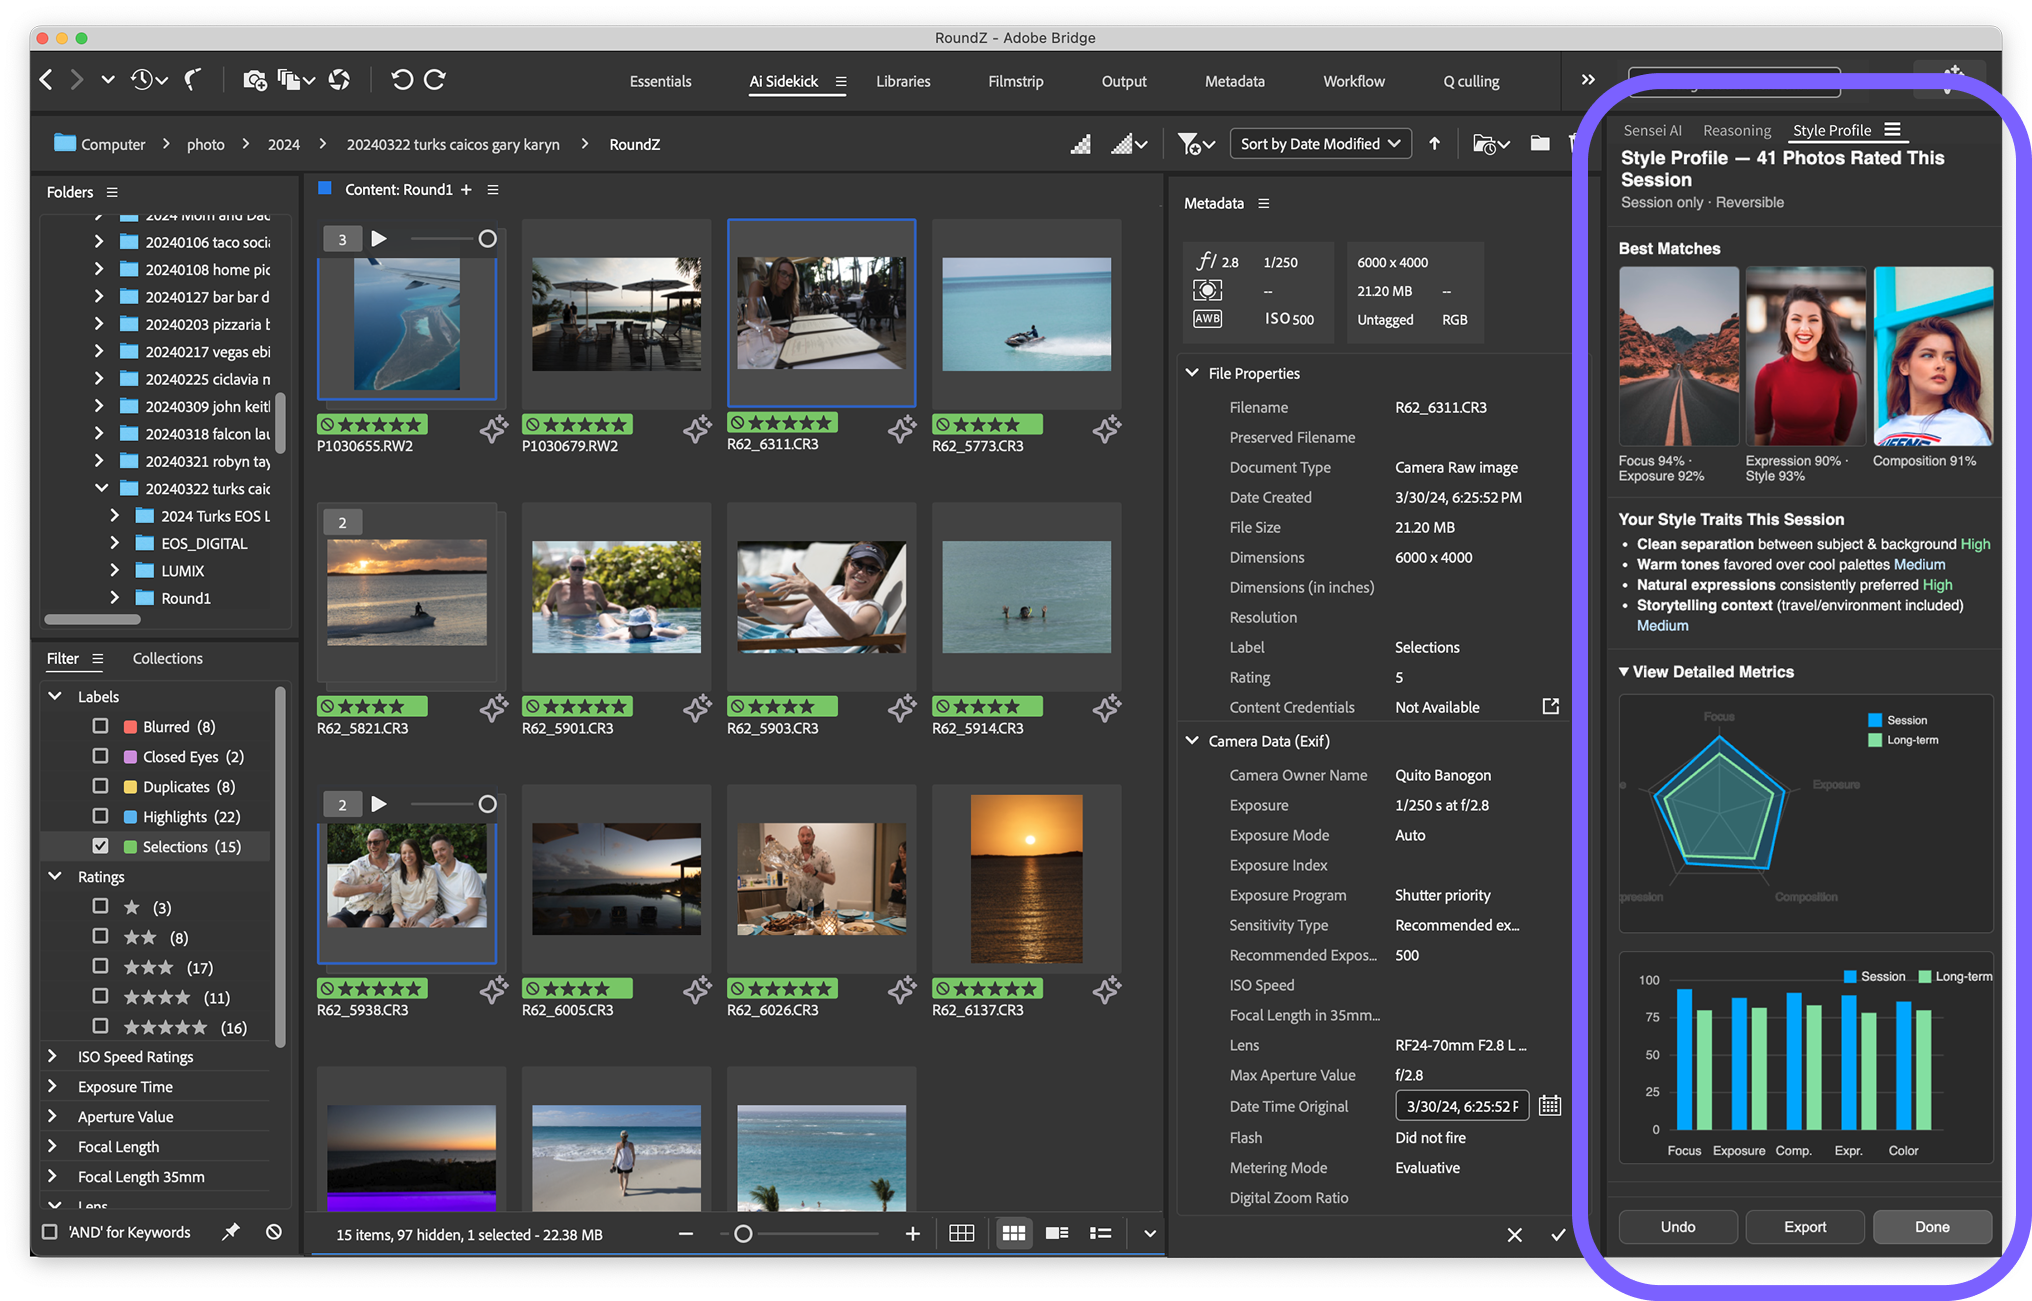2032x1301 pixels.
Task: Expand the ISO Speed Ratings filter
Action: (x=53, y=1056)
